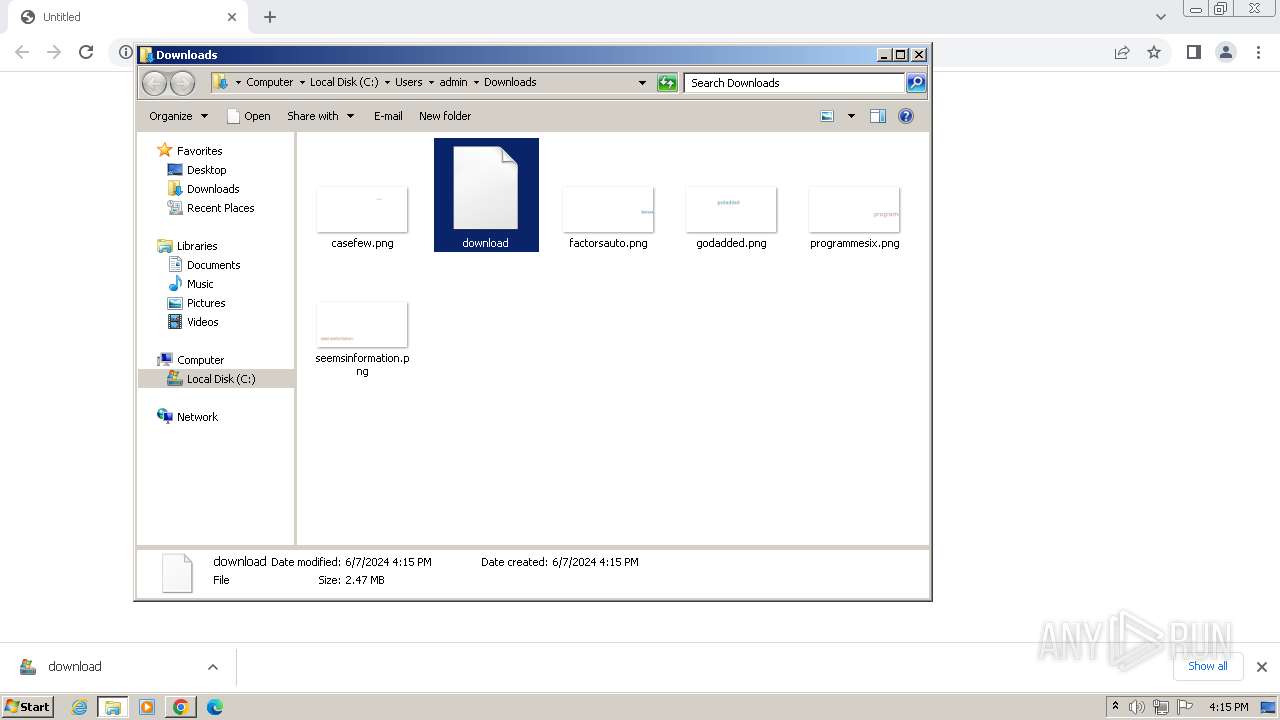The image size is (1280, 720).
Task: Click the E-mail toolbar button
Action: coord(388,116)
